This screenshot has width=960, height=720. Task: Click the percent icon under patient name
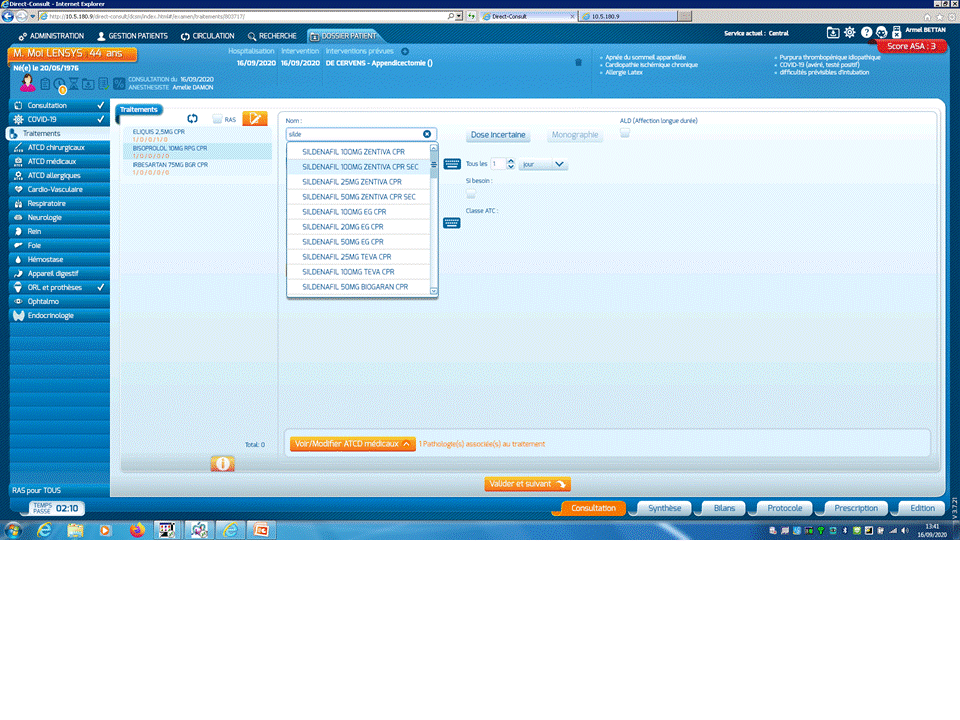119,84
